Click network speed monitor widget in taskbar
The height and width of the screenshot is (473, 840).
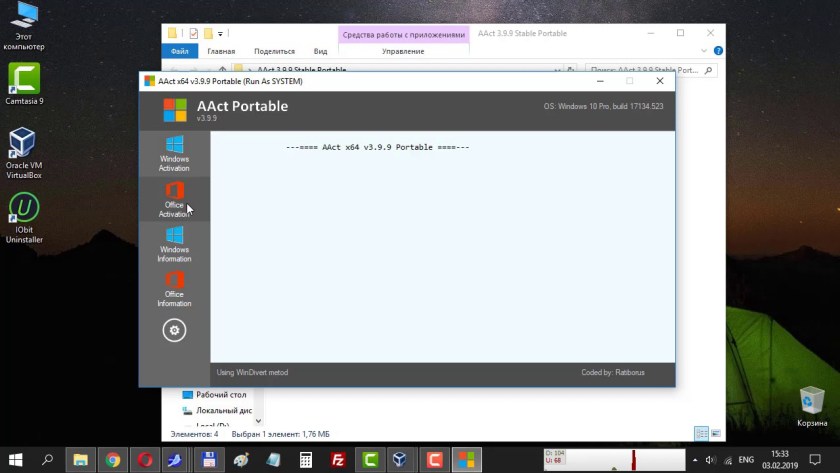614,460
